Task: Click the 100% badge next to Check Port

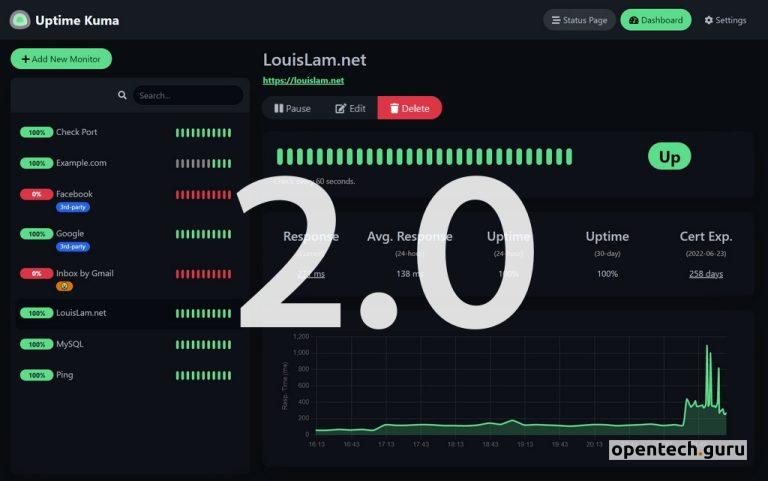Action: [x=37, y=132]
